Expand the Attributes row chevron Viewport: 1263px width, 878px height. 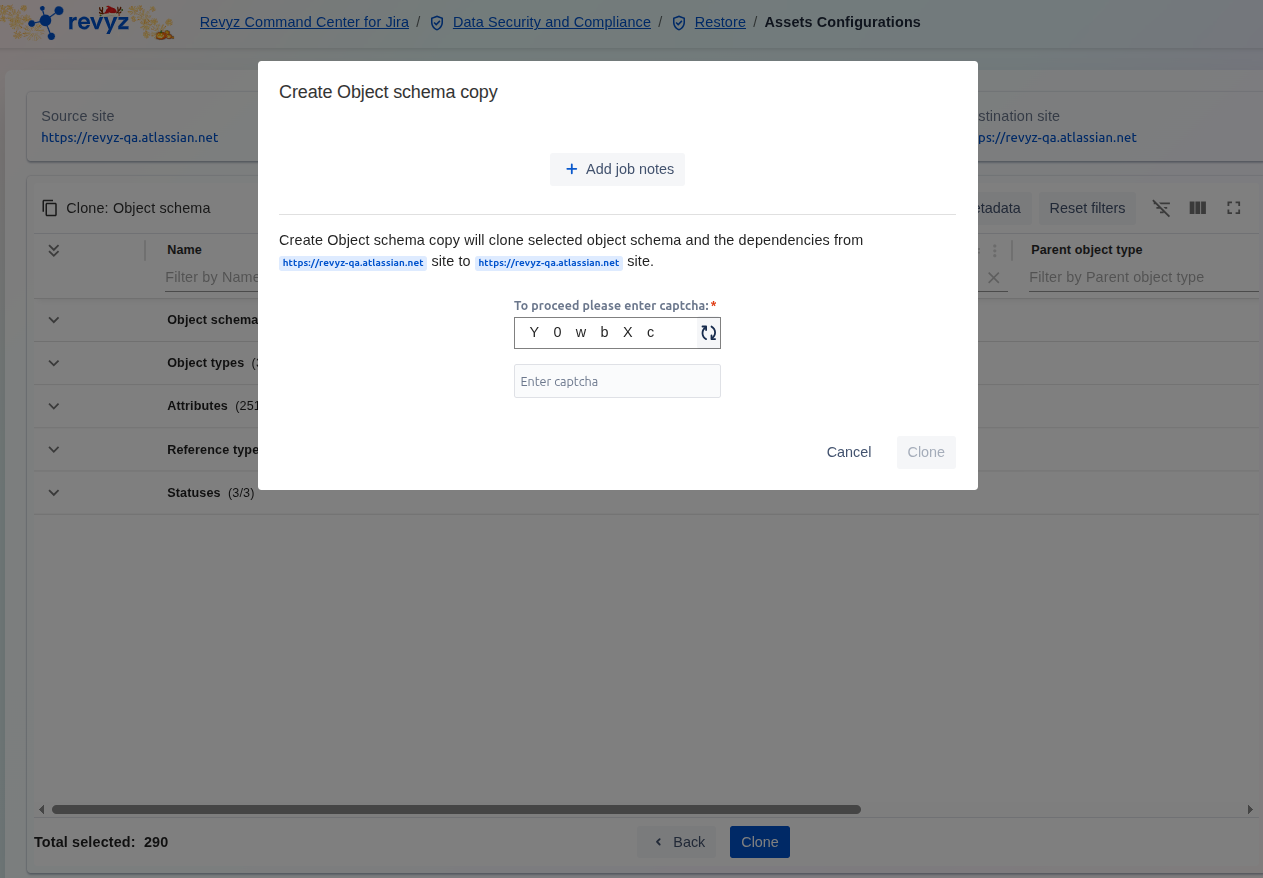pos(54,406)
